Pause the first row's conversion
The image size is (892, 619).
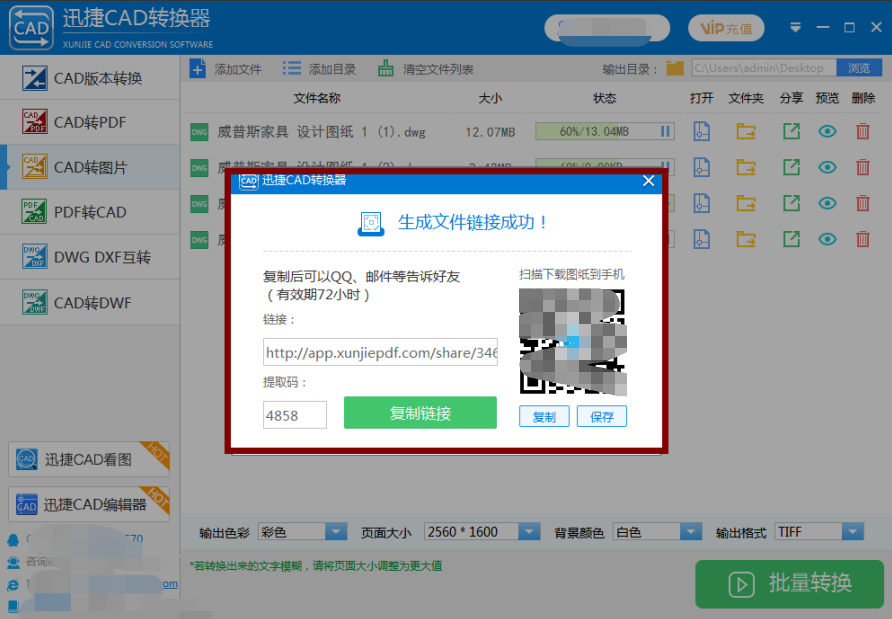point(665,131)
